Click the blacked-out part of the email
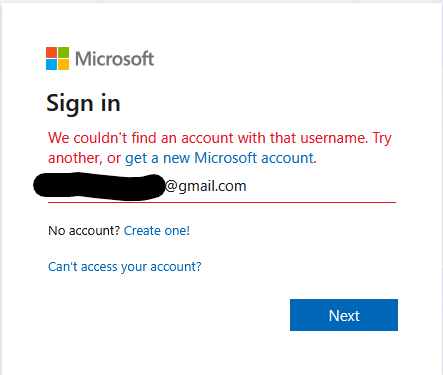The width and height of the screenshot is (443, 375). [99, 186]
